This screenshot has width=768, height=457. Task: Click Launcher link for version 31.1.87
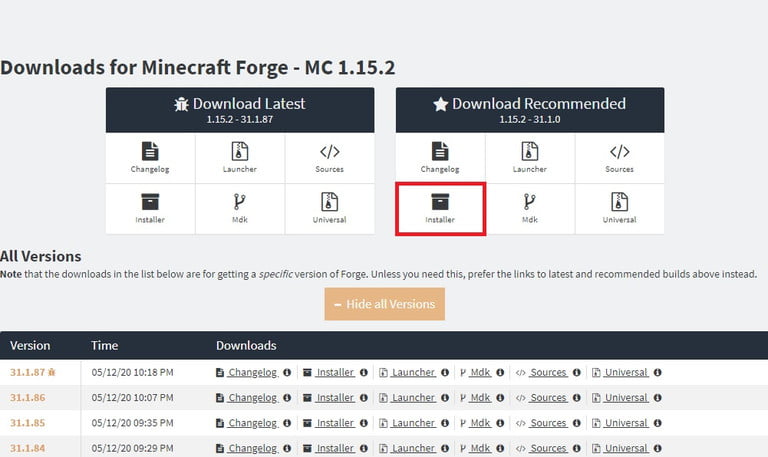click(413, 373)
